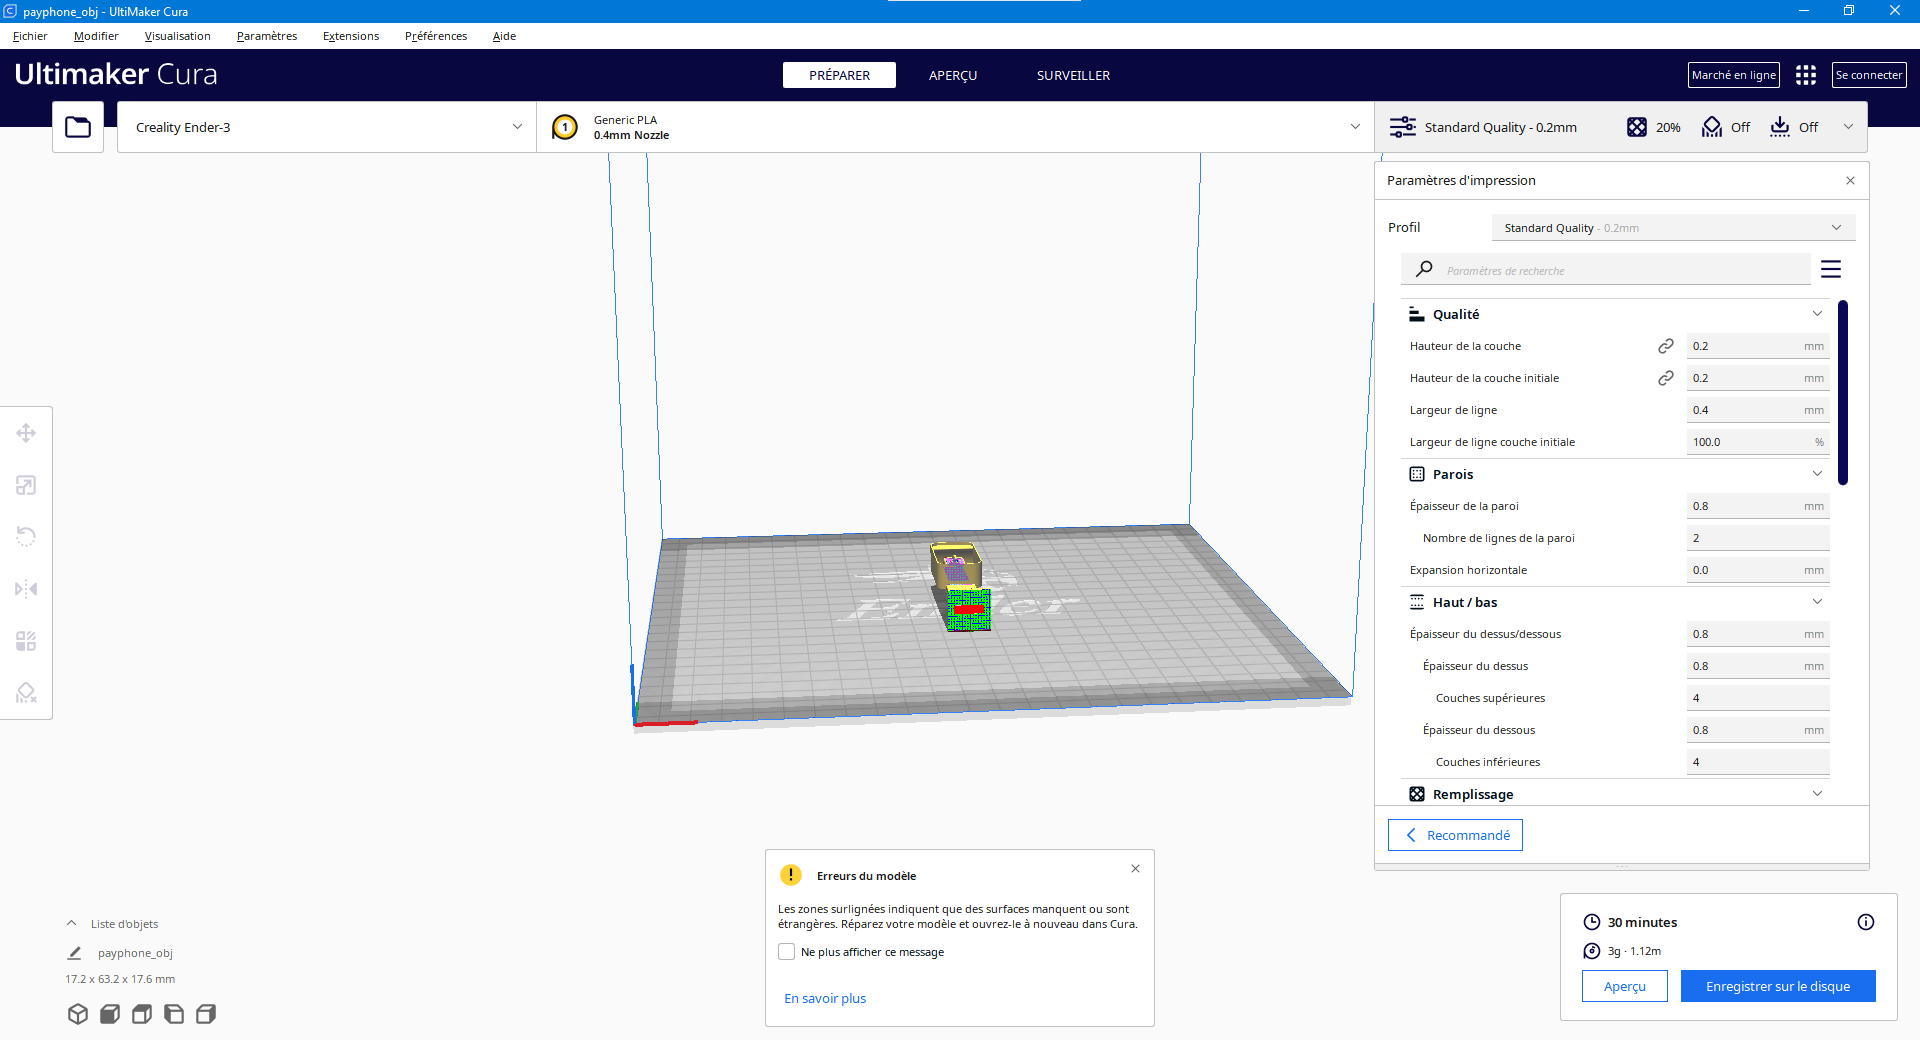Rename payphone_obj with pencil icon
Image resolution: width=1920 pixels, height=1040 pixels.
coord(74,953)
